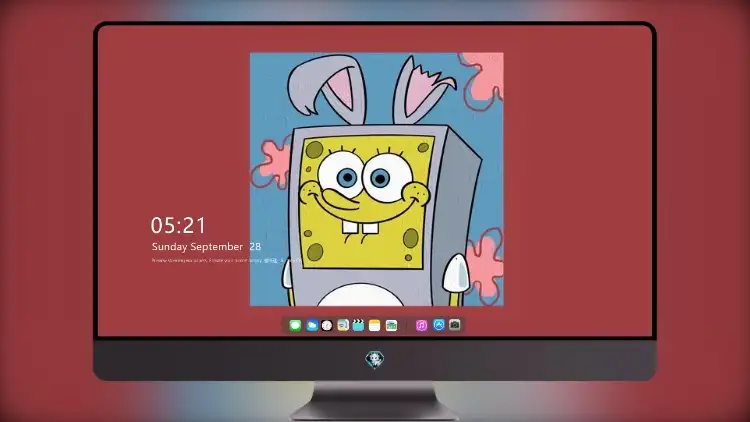Open the dock icon right of Notes

click(391, 325)
